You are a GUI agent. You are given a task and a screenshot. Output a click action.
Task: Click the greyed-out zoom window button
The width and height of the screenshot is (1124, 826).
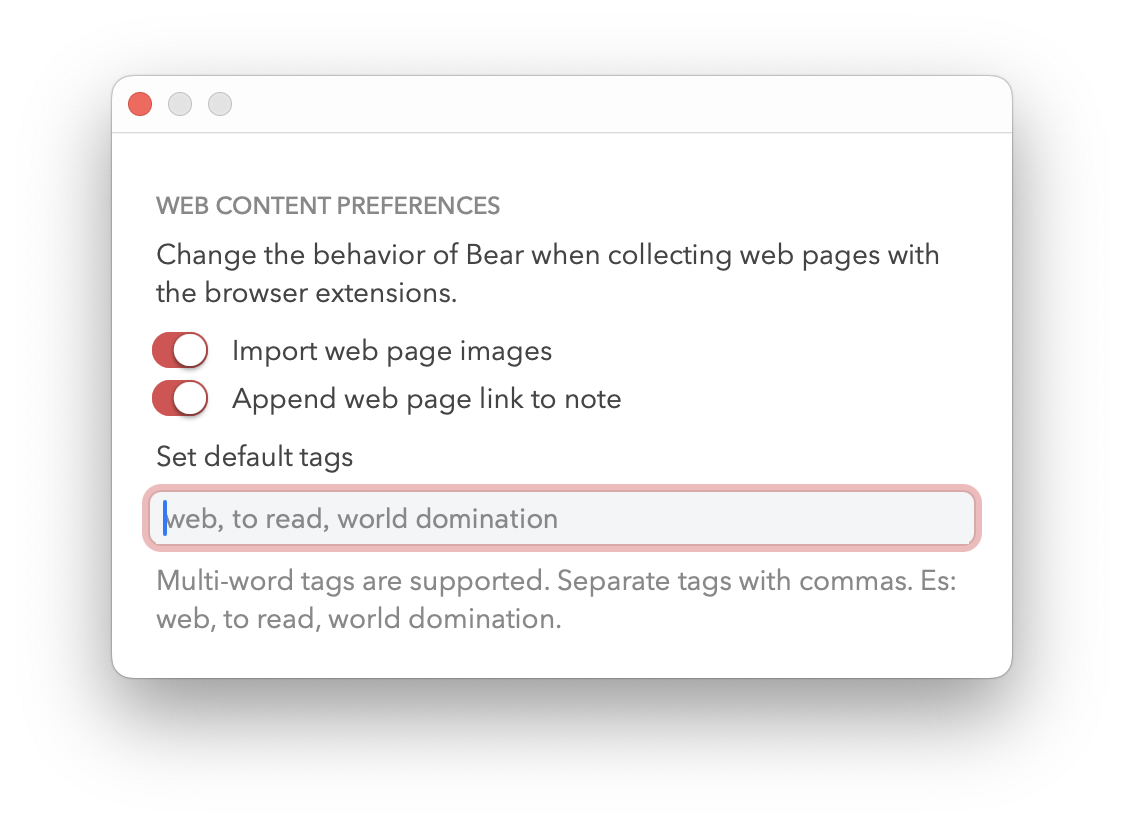coord(220,104)
